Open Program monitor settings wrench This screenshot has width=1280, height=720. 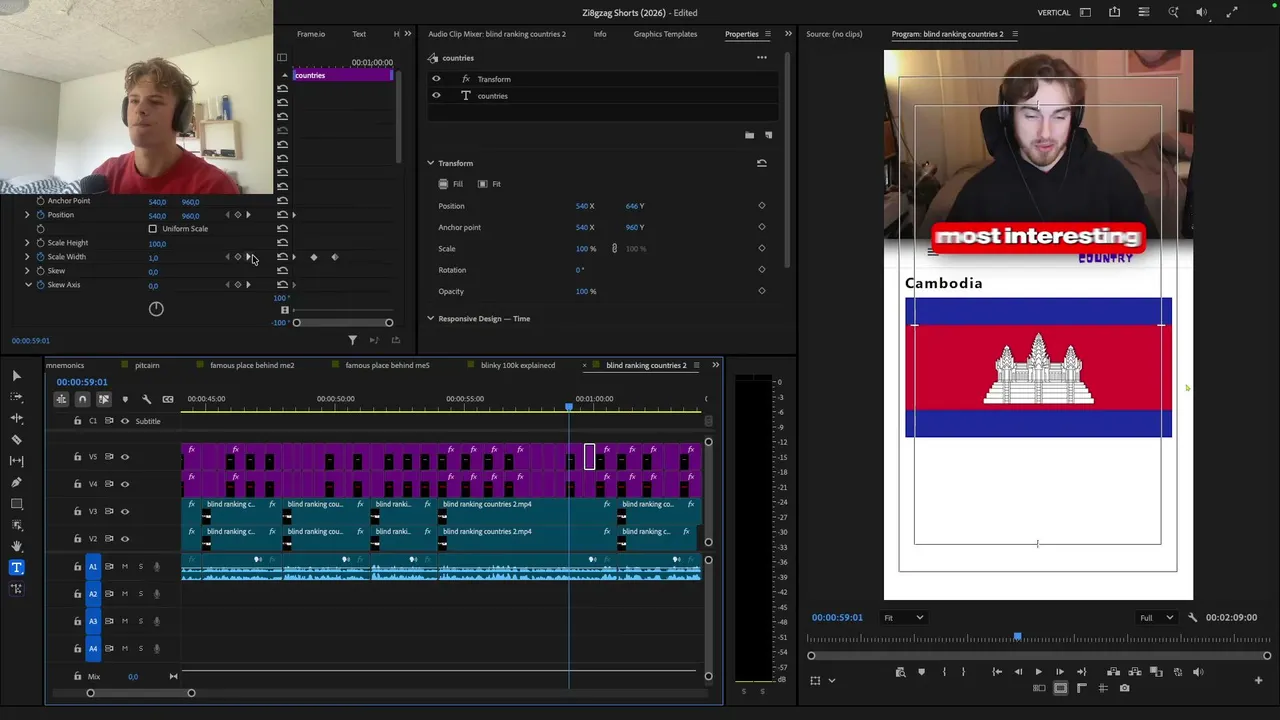[x=1192, y=617]
